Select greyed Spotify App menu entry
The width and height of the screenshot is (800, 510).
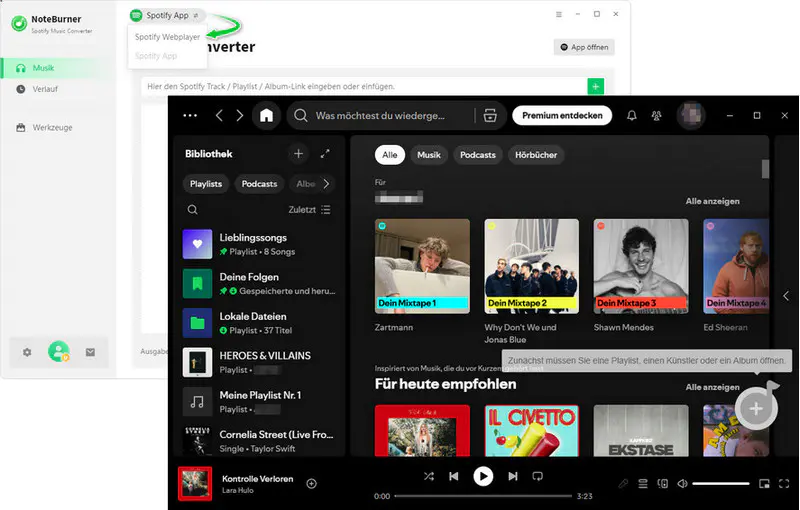[x=156, y=56]
